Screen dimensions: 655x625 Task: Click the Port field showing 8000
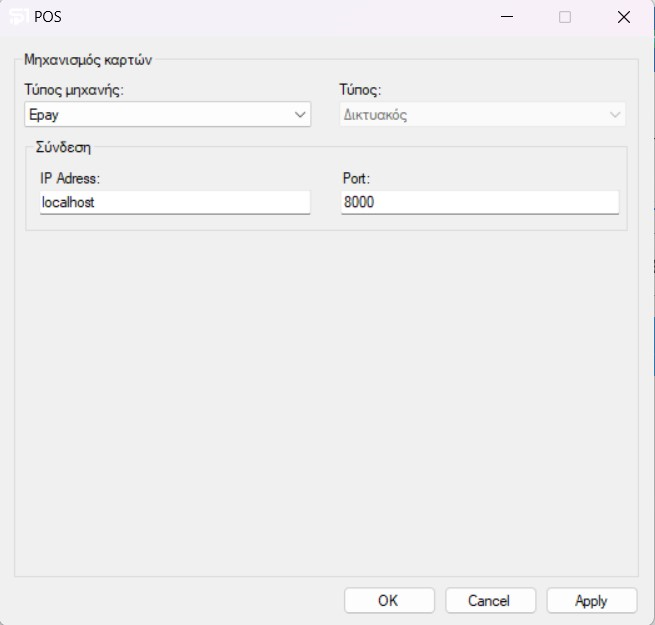pyautogui.click(x=479, y=202)
